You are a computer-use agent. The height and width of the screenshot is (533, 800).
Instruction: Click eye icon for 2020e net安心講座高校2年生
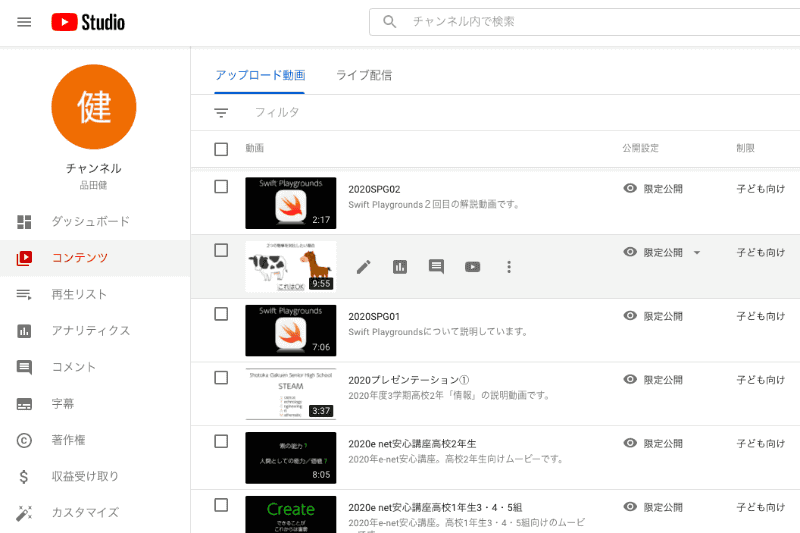tap(630, 443)
